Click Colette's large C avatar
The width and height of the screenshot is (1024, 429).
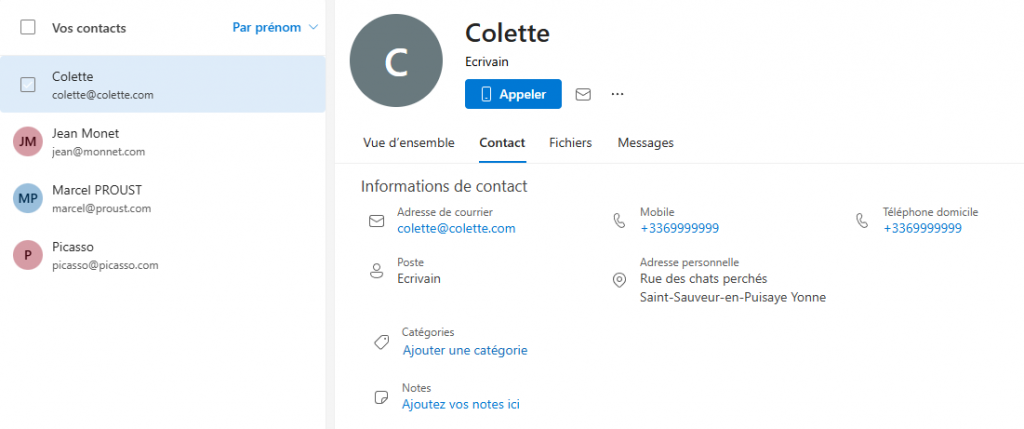click(396, 62)
